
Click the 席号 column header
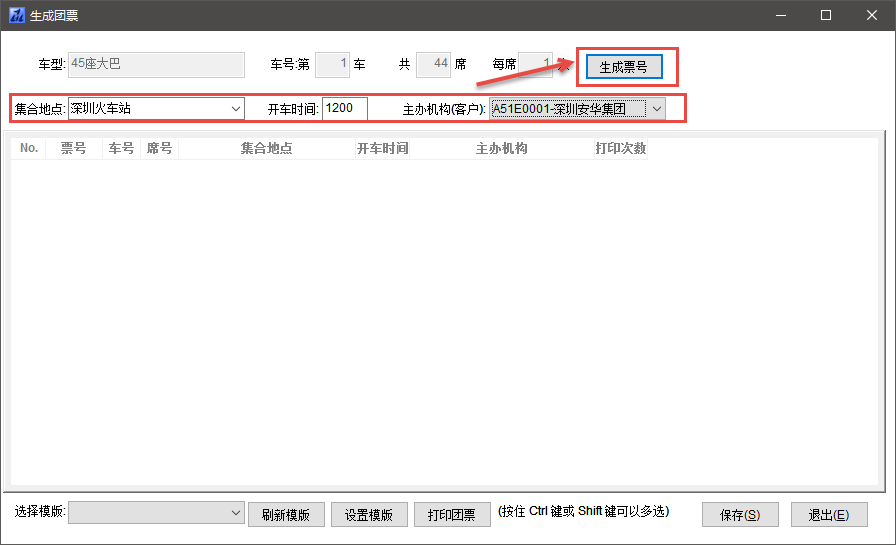(159, 149)
